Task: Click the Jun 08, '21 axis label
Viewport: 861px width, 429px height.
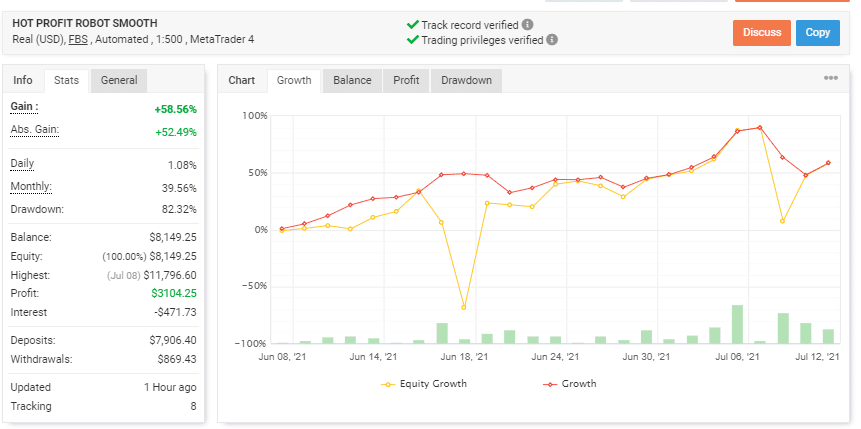Action: pyautogui.click(x=282, y=356)
